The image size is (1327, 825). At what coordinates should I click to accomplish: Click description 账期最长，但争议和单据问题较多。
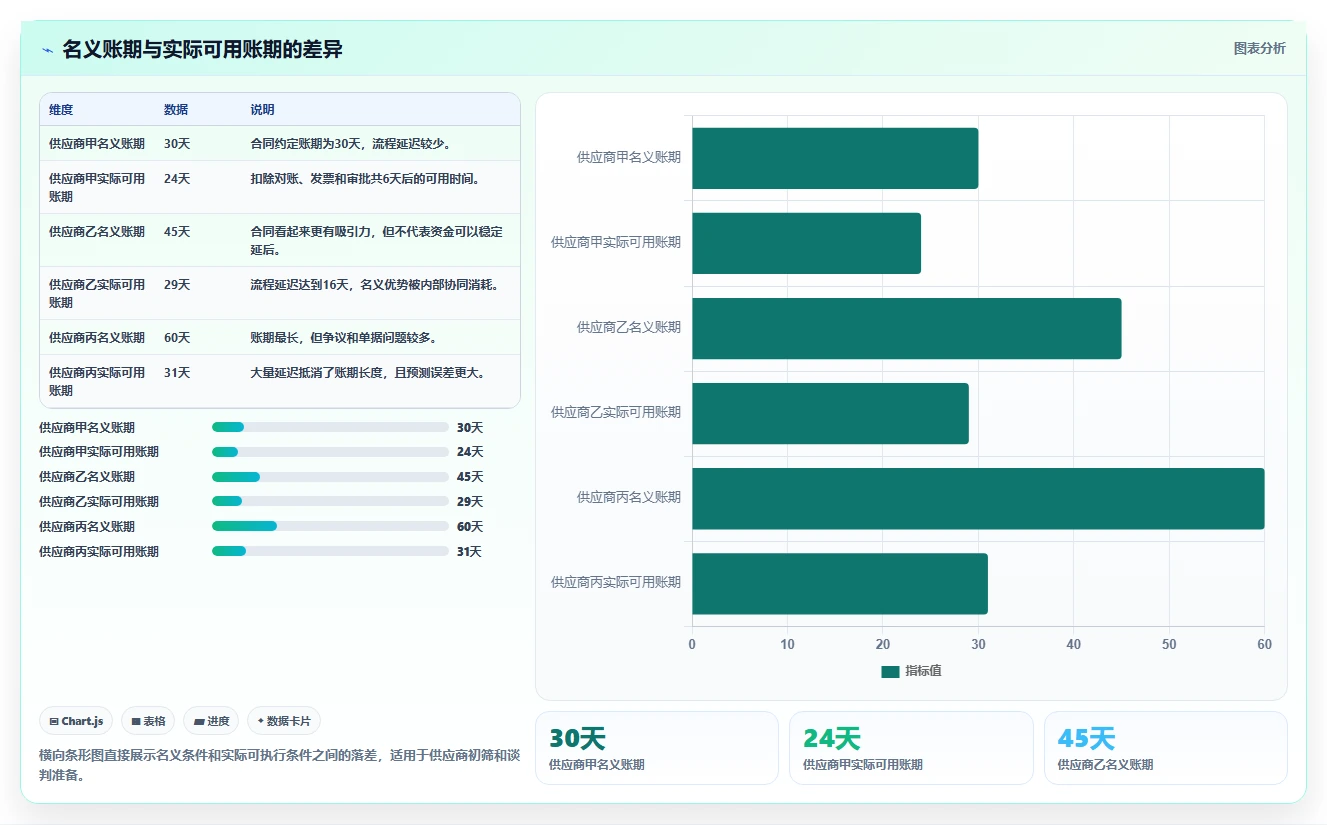pos(343,338)
